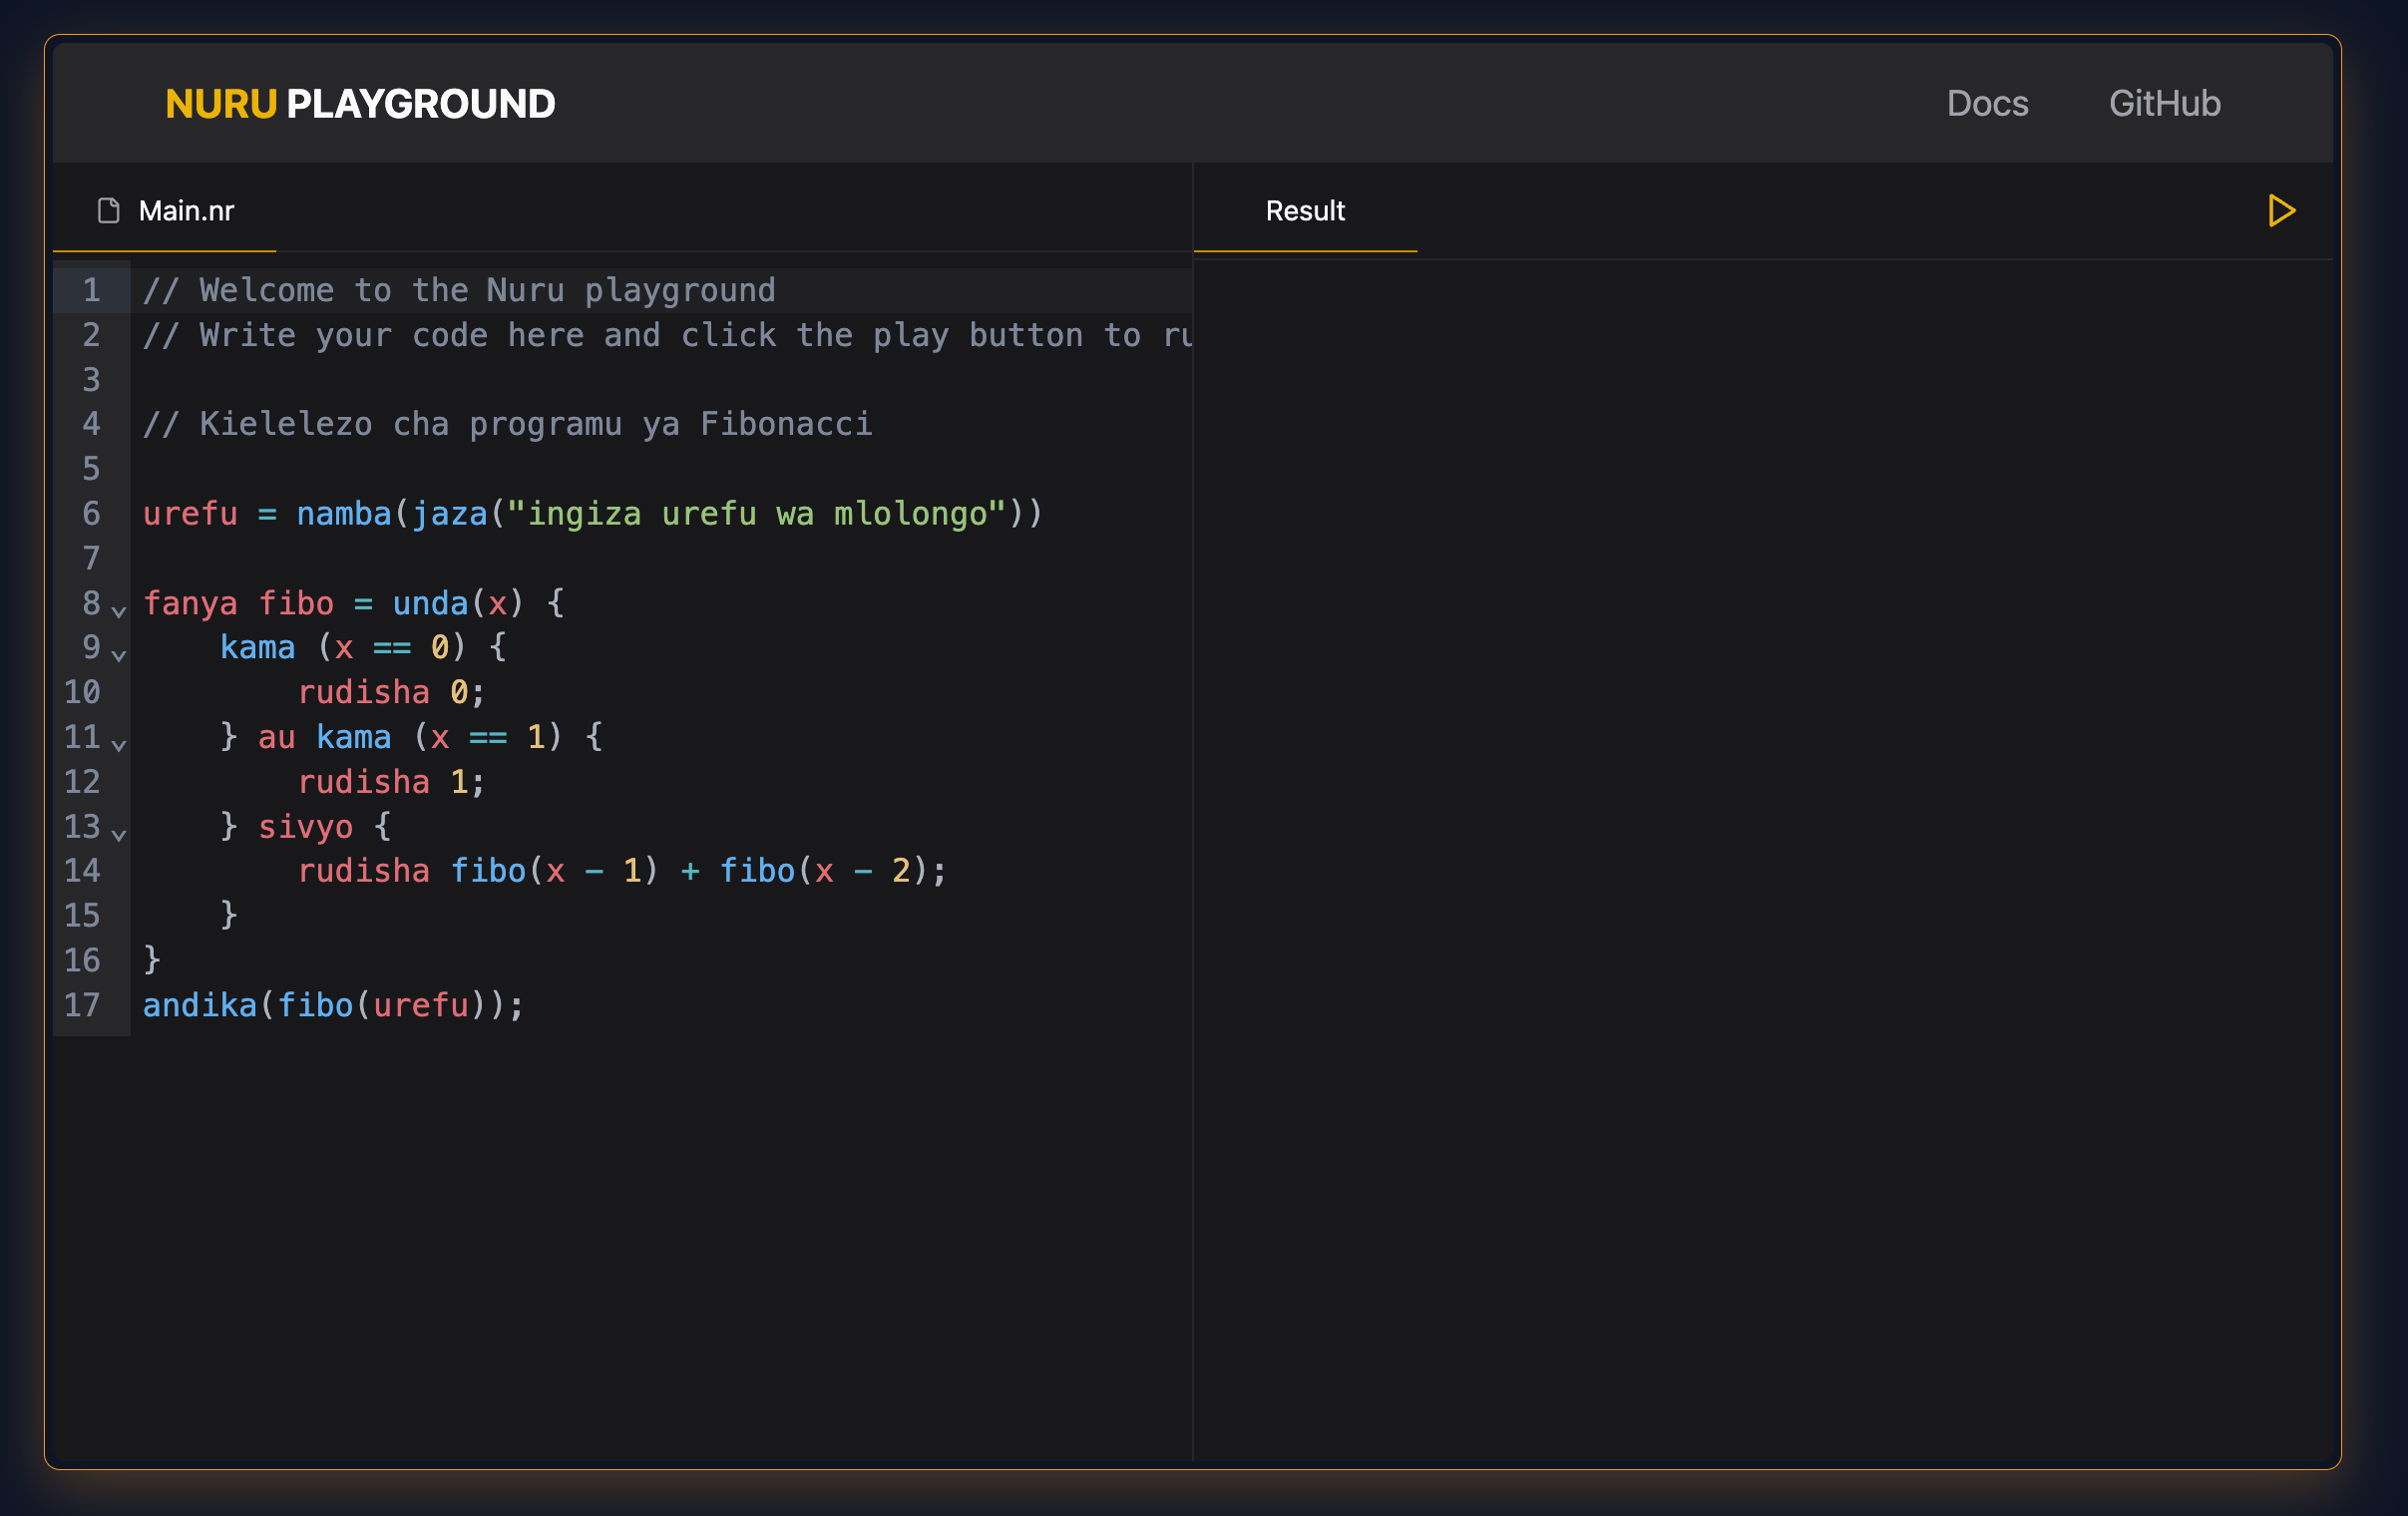Open the GitHub link
The width and height of the screenshot is (2408, 1516).
[2165, 103]
